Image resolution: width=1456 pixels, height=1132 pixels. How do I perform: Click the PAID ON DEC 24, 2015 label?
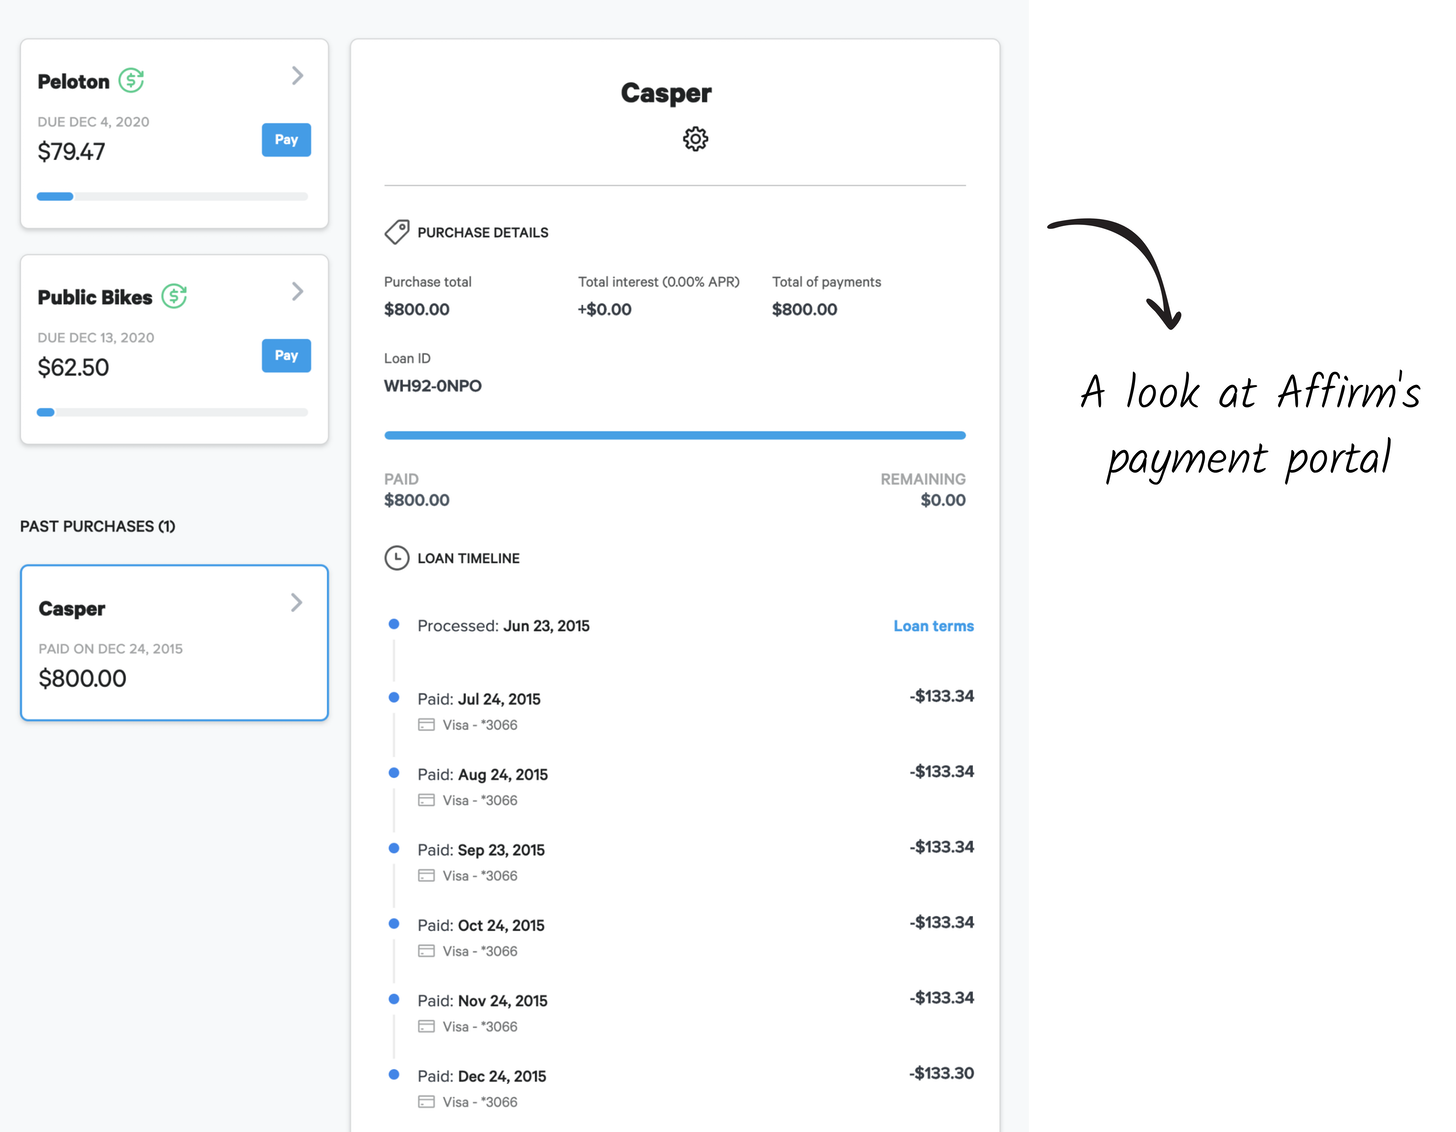[111, 649]
